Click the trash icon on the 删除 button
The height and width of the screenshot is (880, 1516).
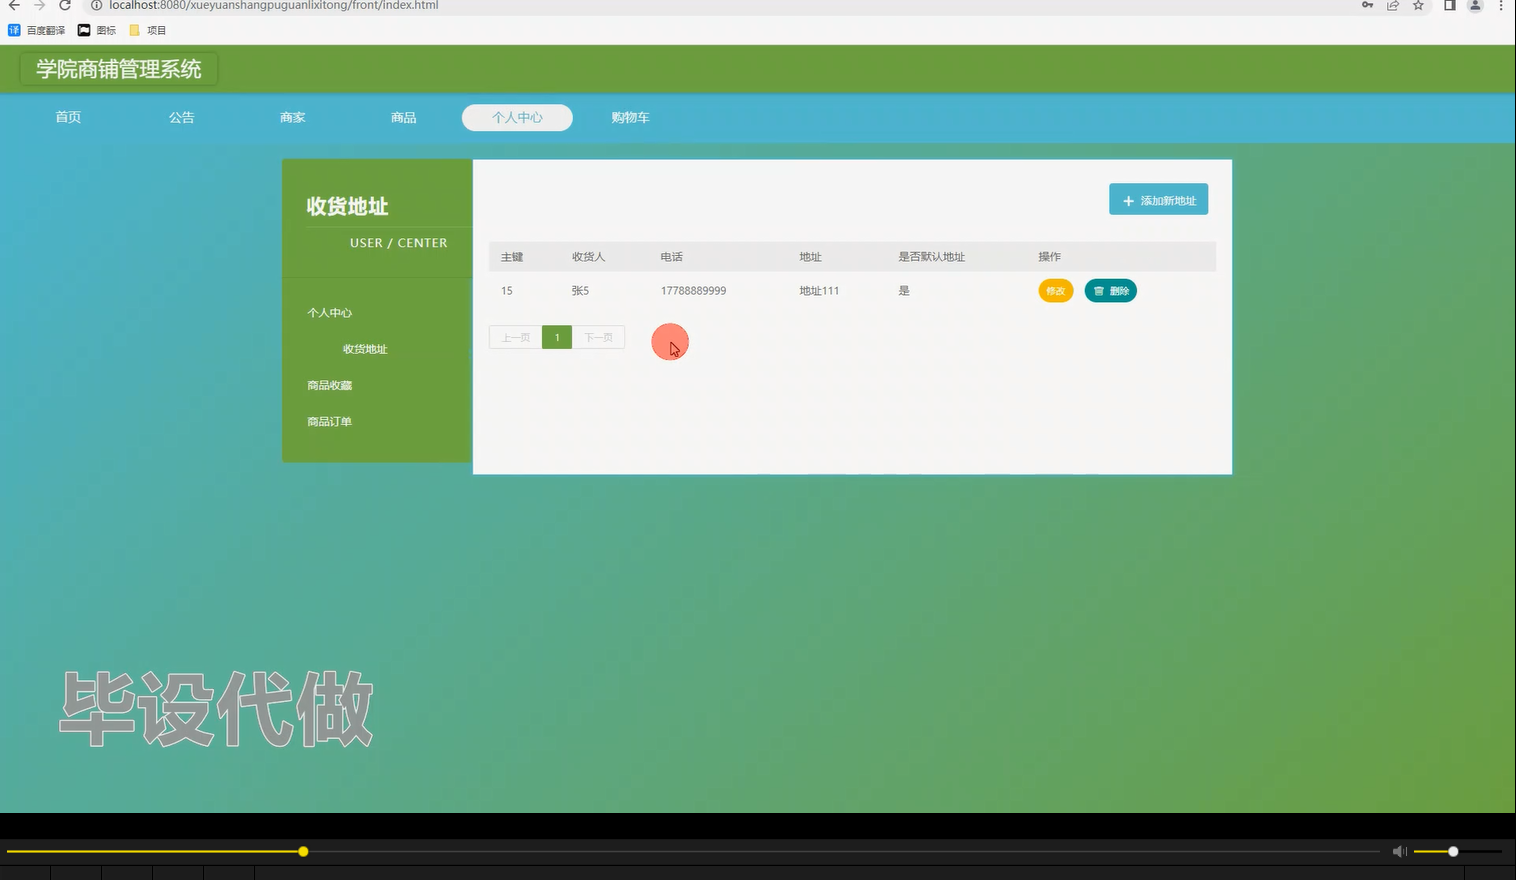coord(1097,290)
